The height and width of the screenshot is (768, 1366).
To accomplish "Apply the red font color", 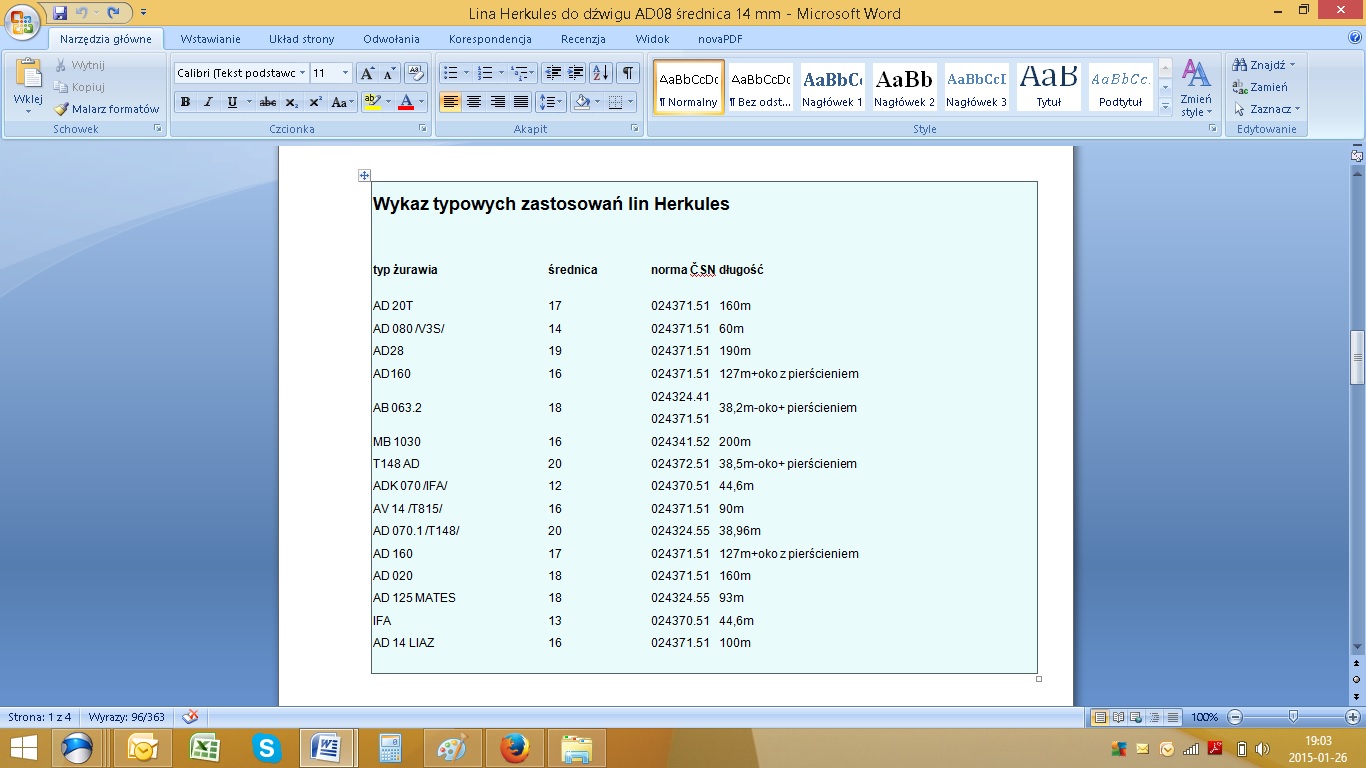I will coord(405,102).
